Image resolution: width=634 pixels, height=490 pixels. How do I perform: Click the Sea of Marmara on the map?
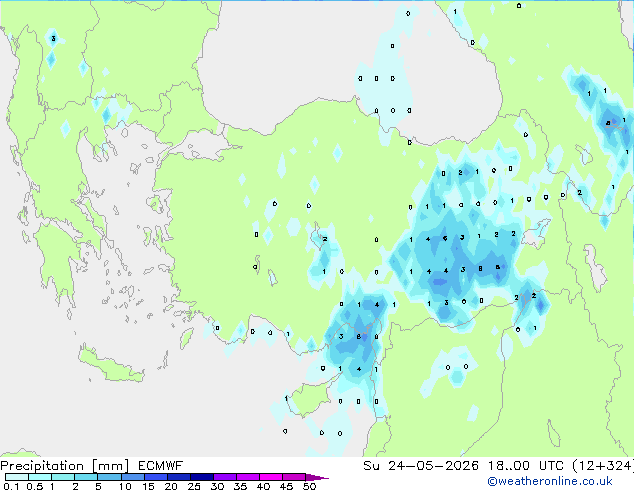[200, 146]
